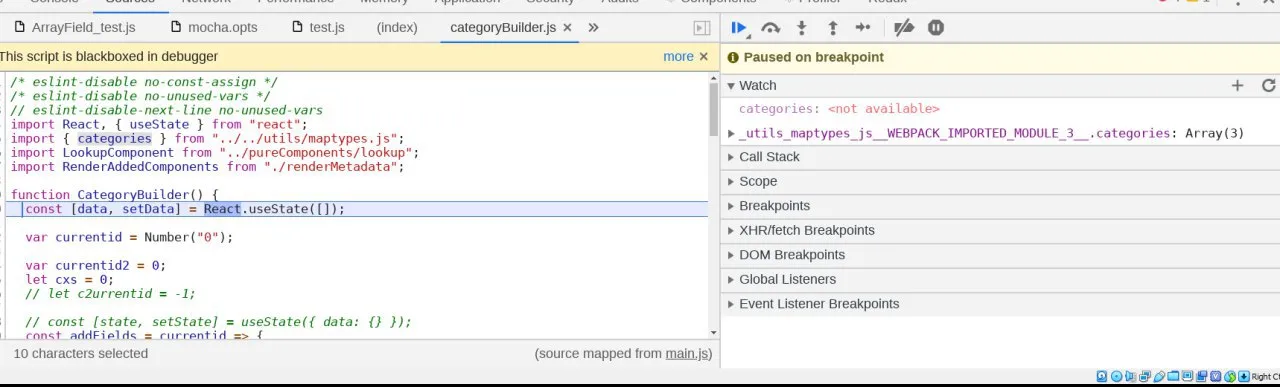Expand the Scope section
The width and height of the screenshot is (1280, 387).
1000,181
